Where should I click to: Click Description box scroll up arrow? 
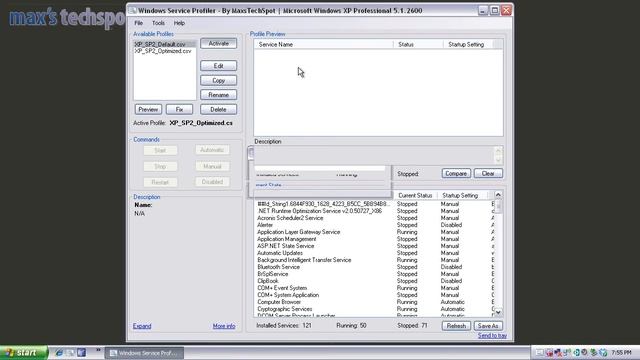pos(498,151)
